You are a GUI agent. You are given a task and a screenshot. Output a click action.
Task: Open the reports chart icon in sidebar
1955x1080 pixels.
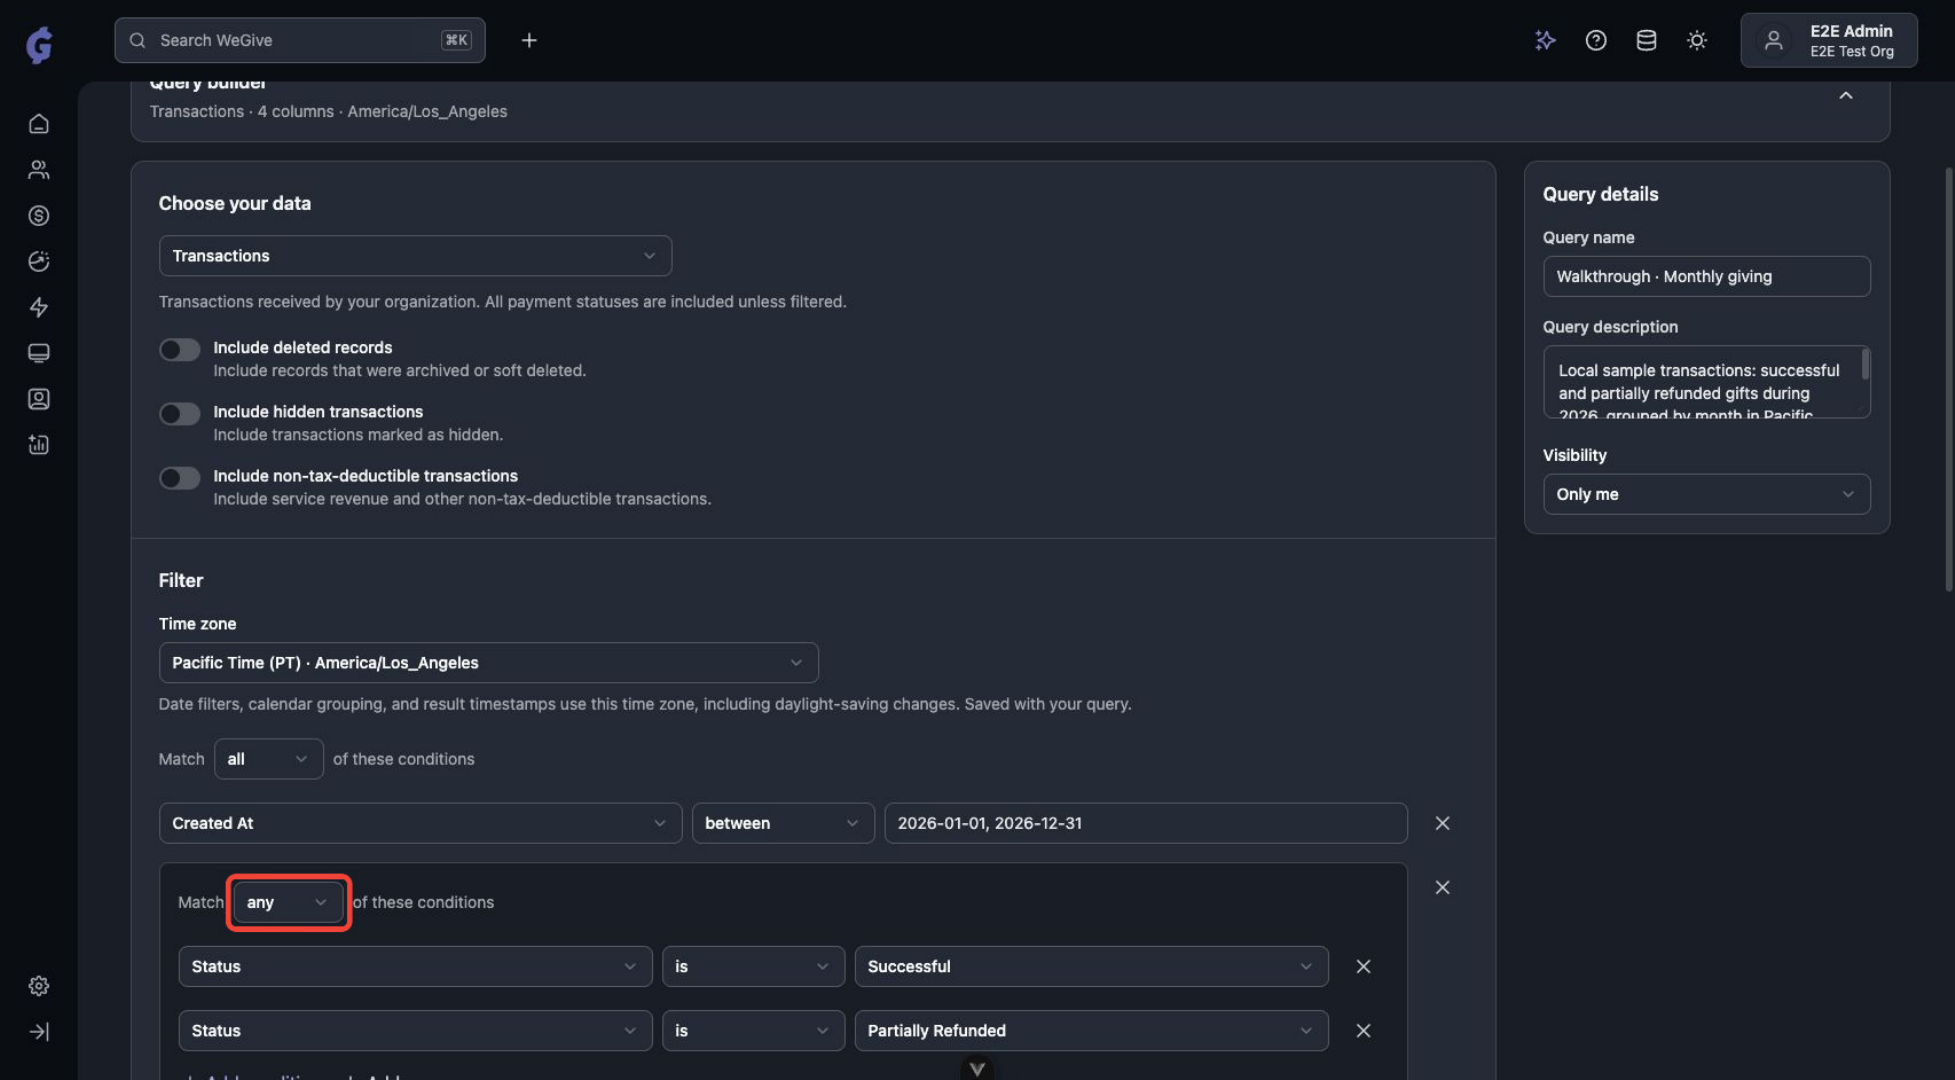tap(39, 445)
